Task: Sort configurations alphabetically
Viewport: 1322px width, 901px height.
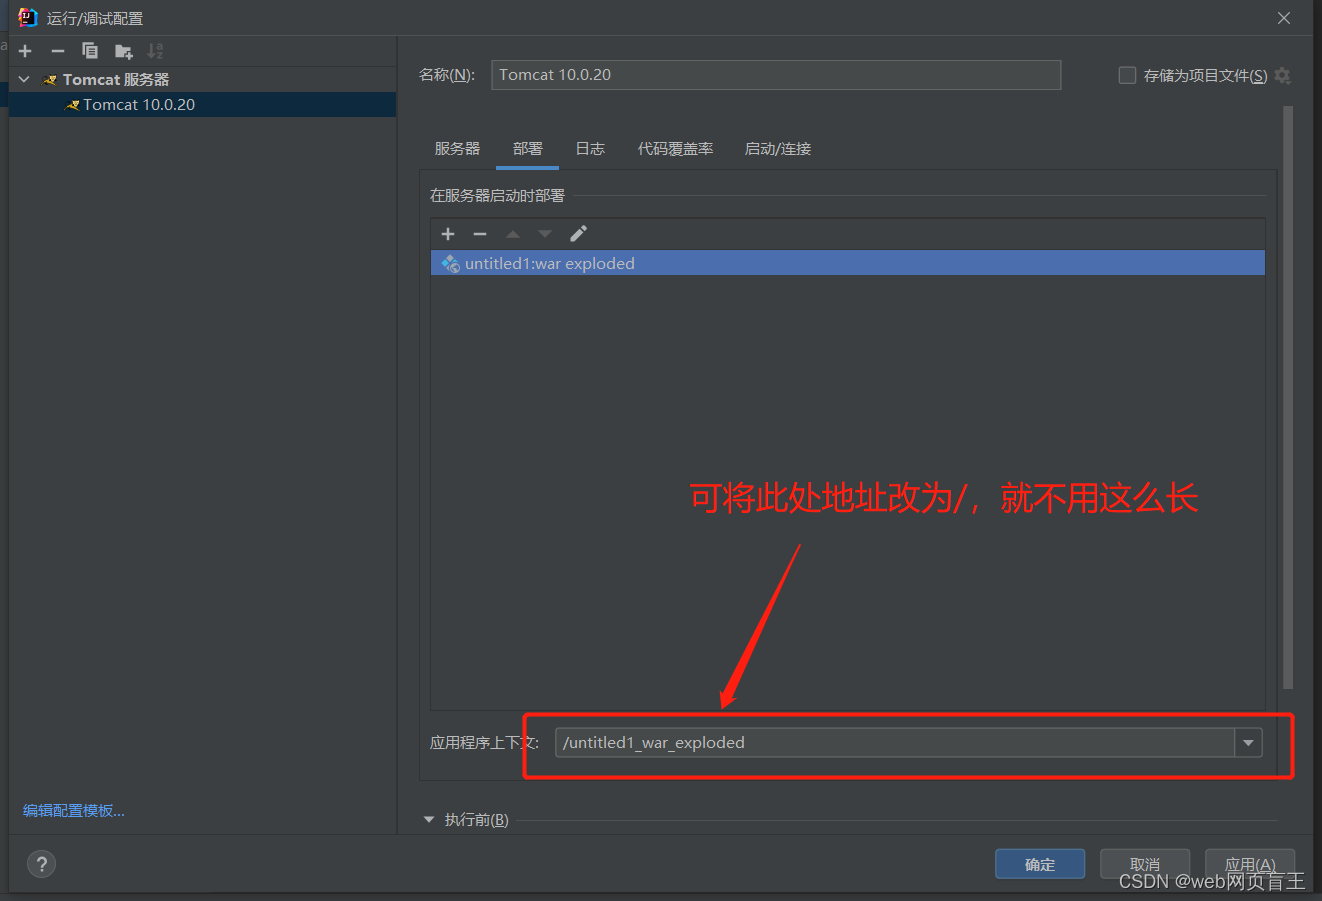Action: tap(155, 51)
